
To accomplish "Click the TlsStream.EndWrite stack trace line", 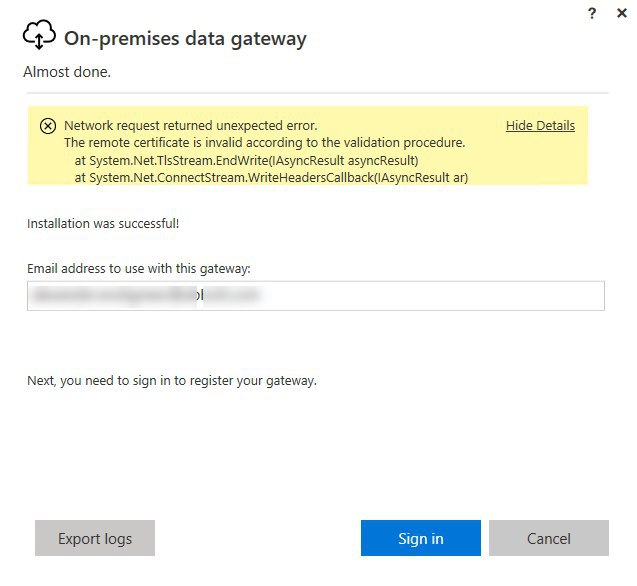I will point(246,161).
